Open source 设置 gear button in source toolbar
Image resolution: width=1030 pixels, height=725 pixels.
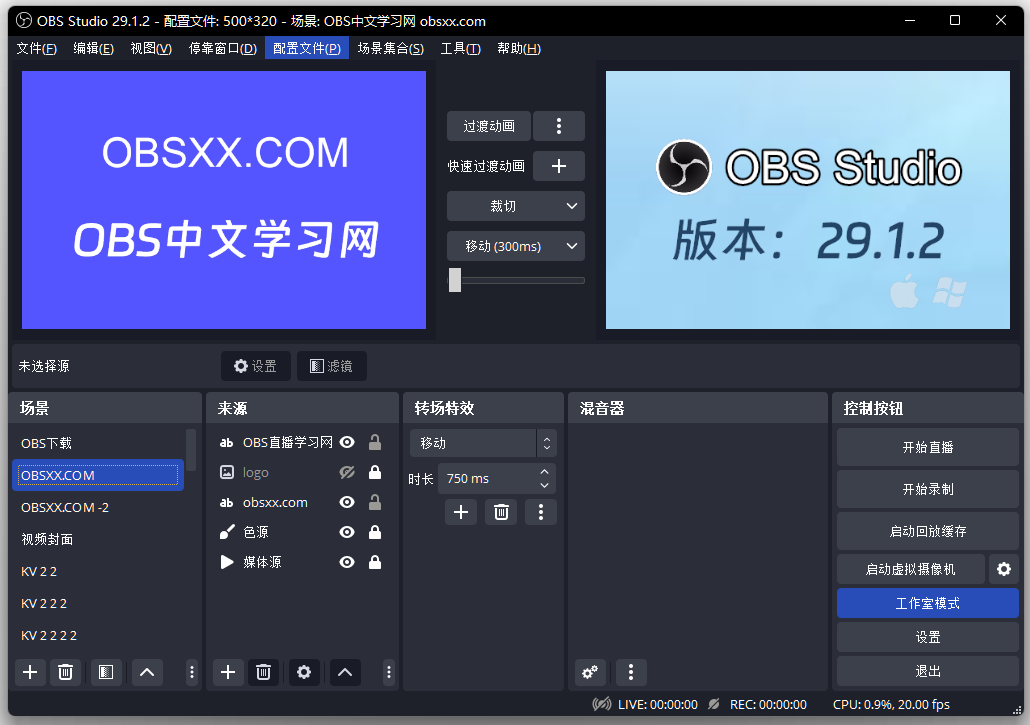click(256, 366)
